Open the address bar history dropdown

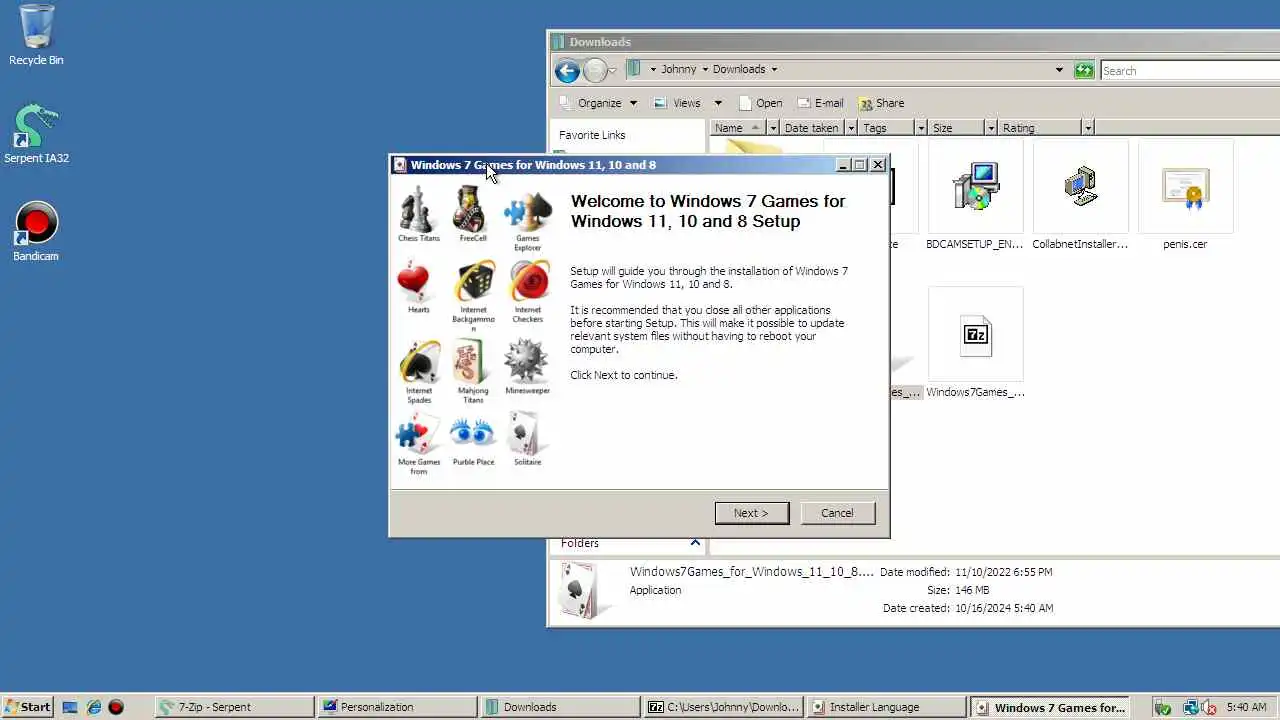pos(1059,70)
